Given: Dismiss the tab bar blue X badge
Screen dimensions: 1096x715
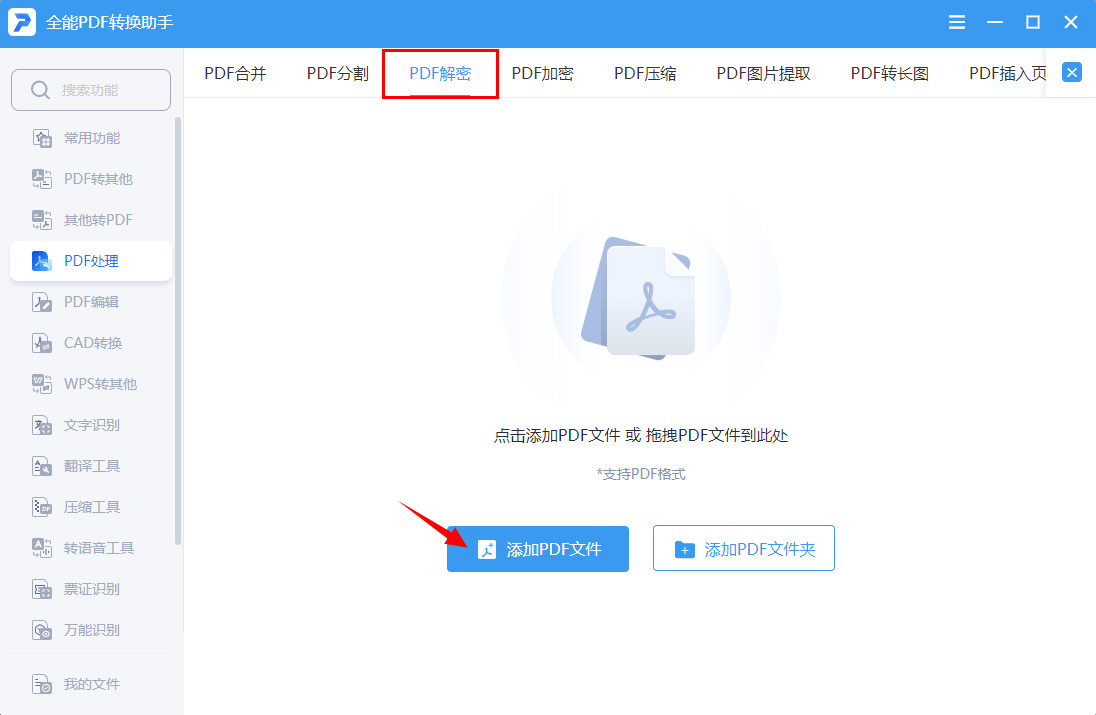Looking at the screenshot, I should tap(1071, 72).
